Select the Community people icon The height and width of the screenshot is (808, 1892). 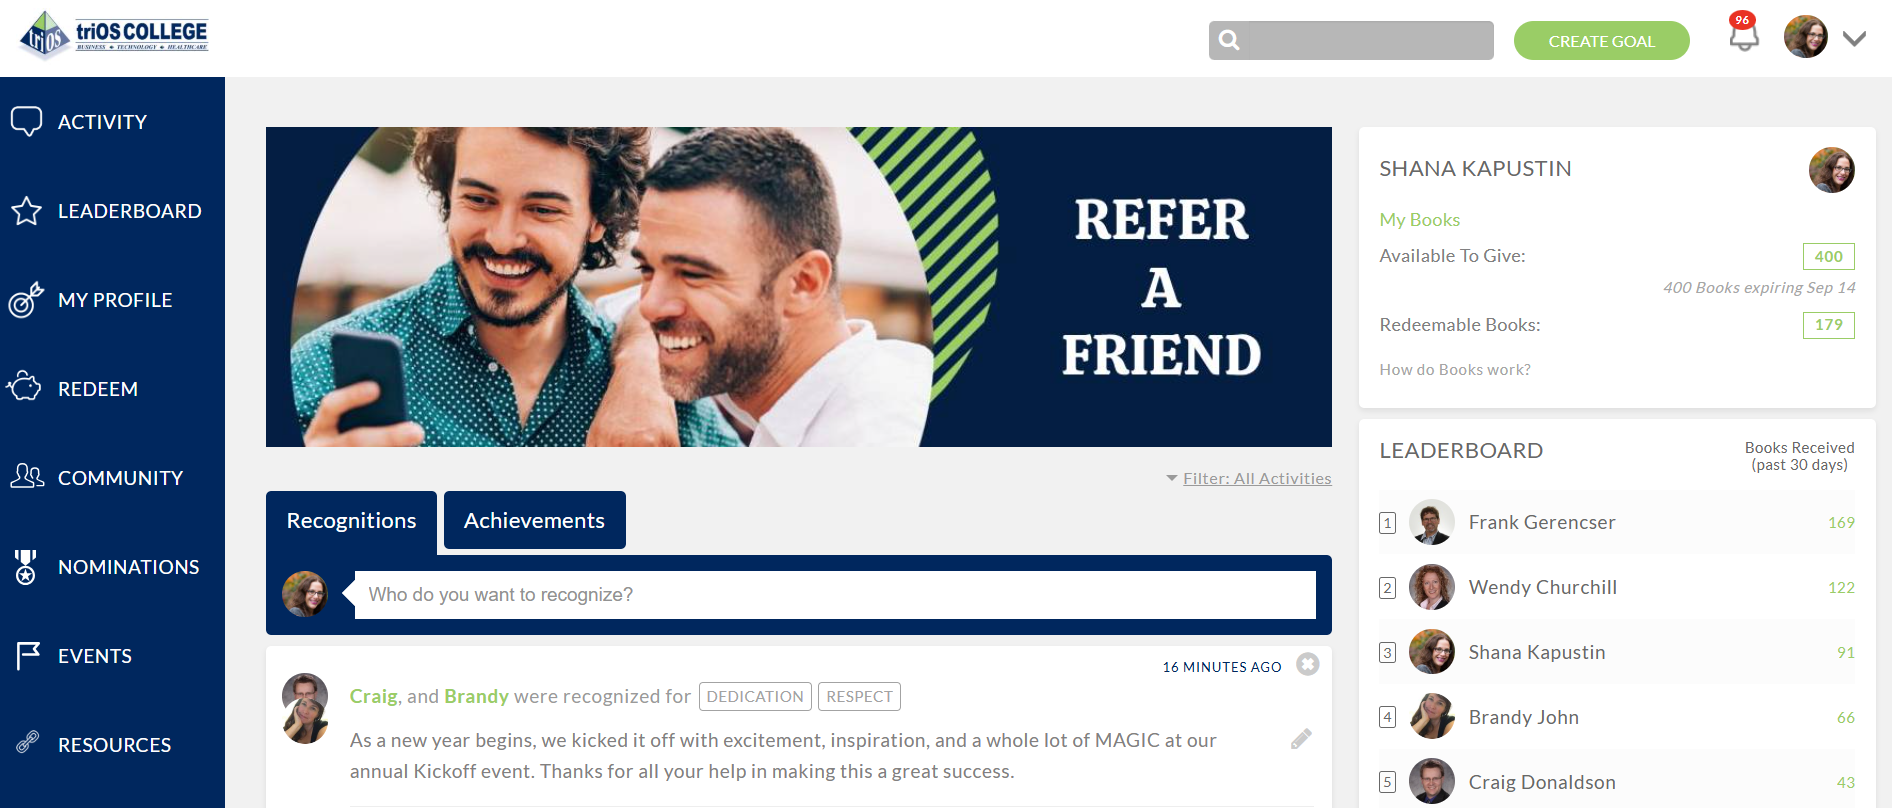point(27,476)
